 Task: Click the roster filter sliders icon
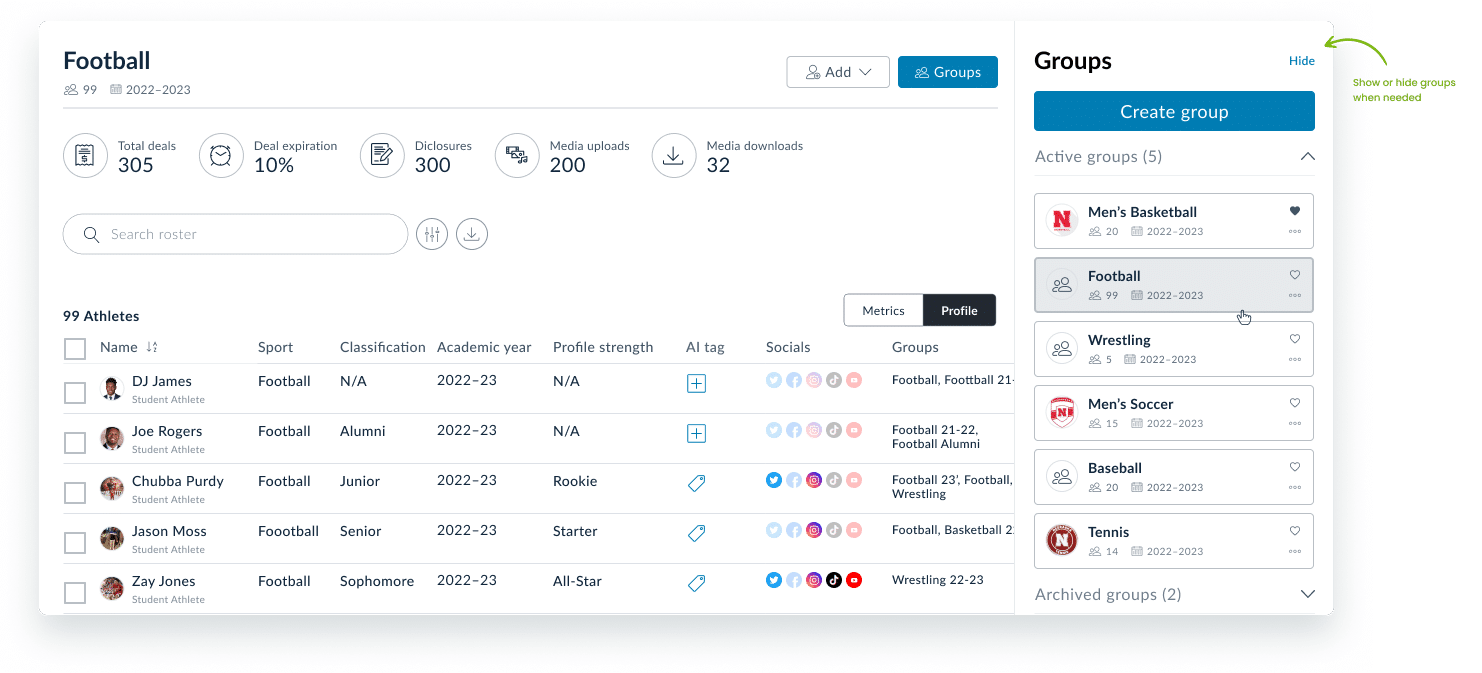point(431,235)
